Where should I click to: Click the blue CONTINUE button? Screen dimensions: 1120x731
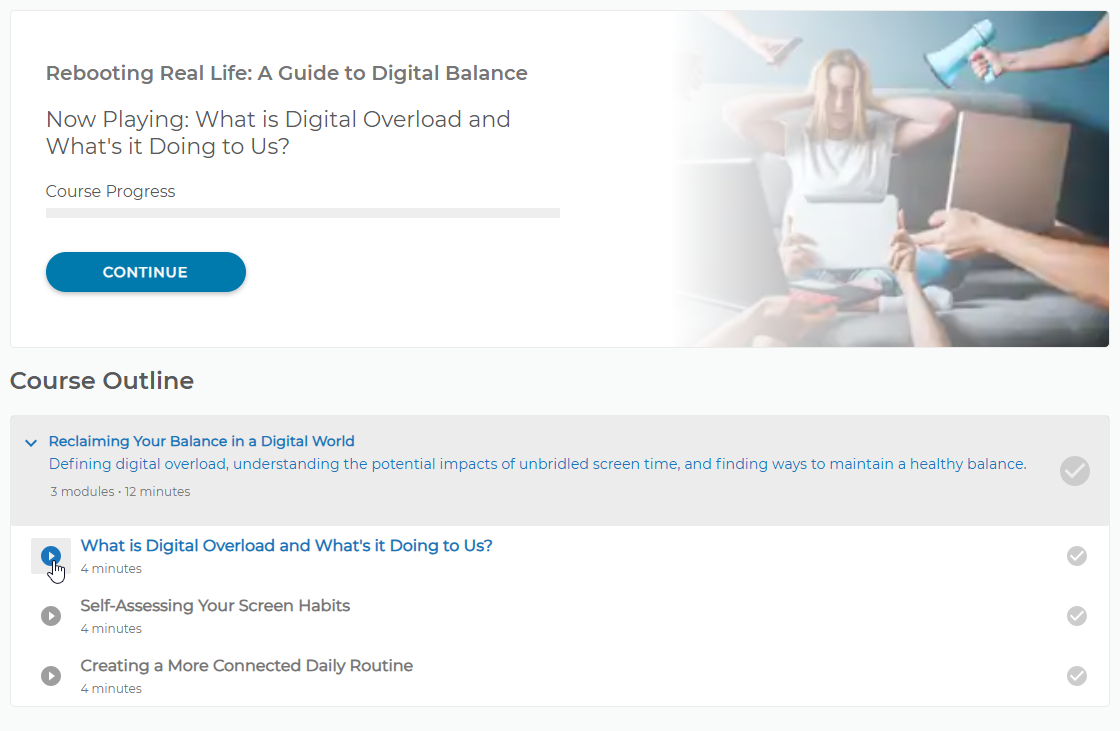coord(146,272)
